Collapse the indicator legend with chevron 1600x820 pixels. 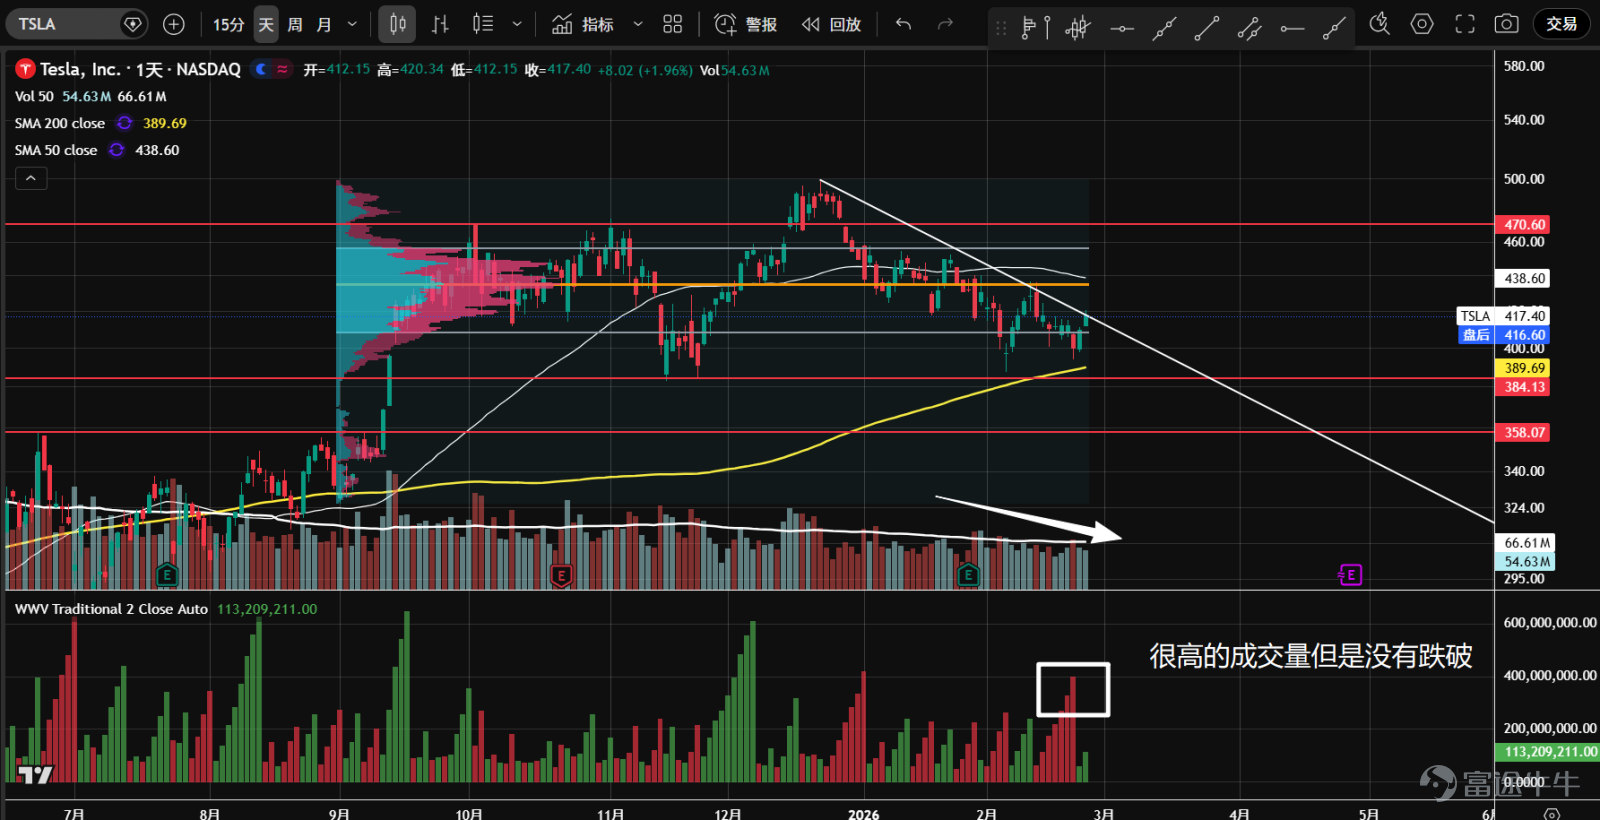point(31,178)
